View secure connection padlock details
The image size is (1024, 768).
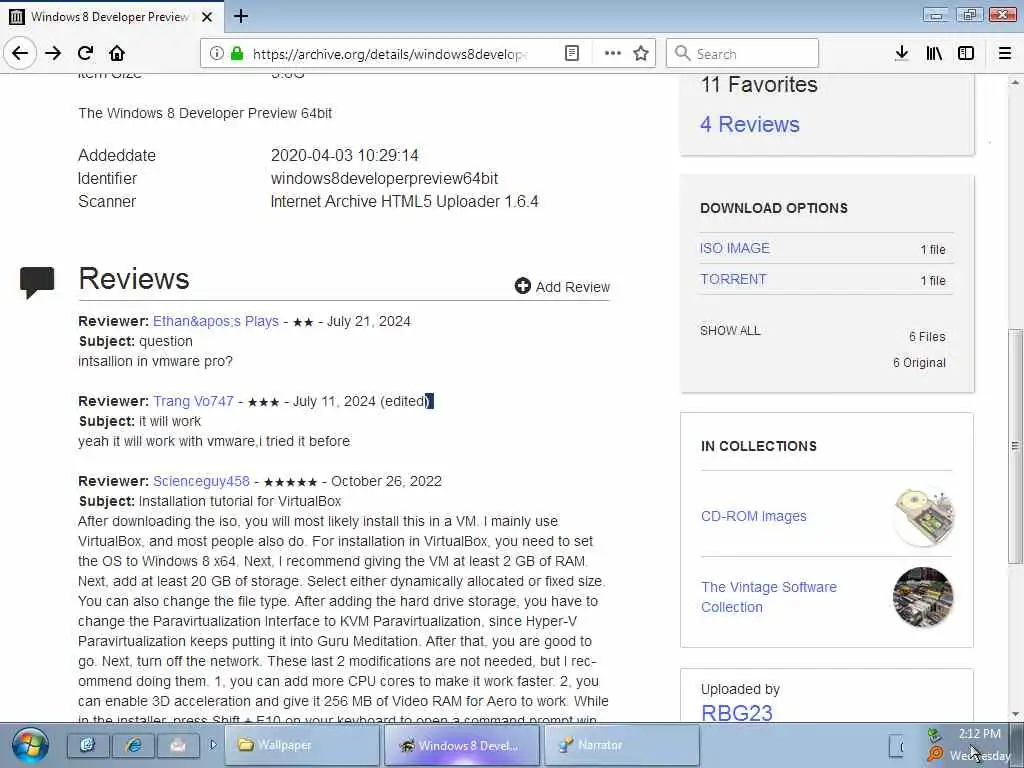[237, 53]
